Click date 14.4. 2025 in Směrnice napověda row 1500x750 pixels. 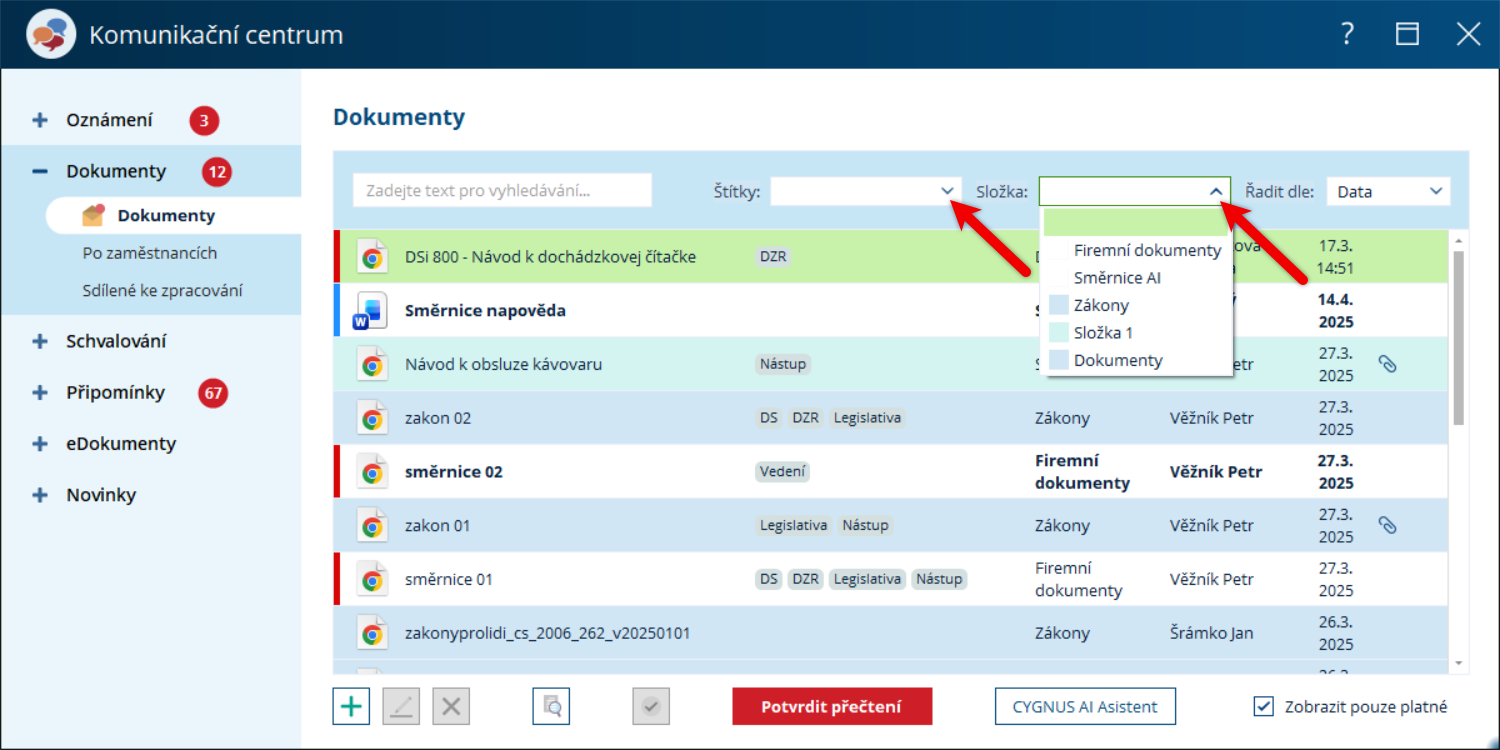(1336, 310)
